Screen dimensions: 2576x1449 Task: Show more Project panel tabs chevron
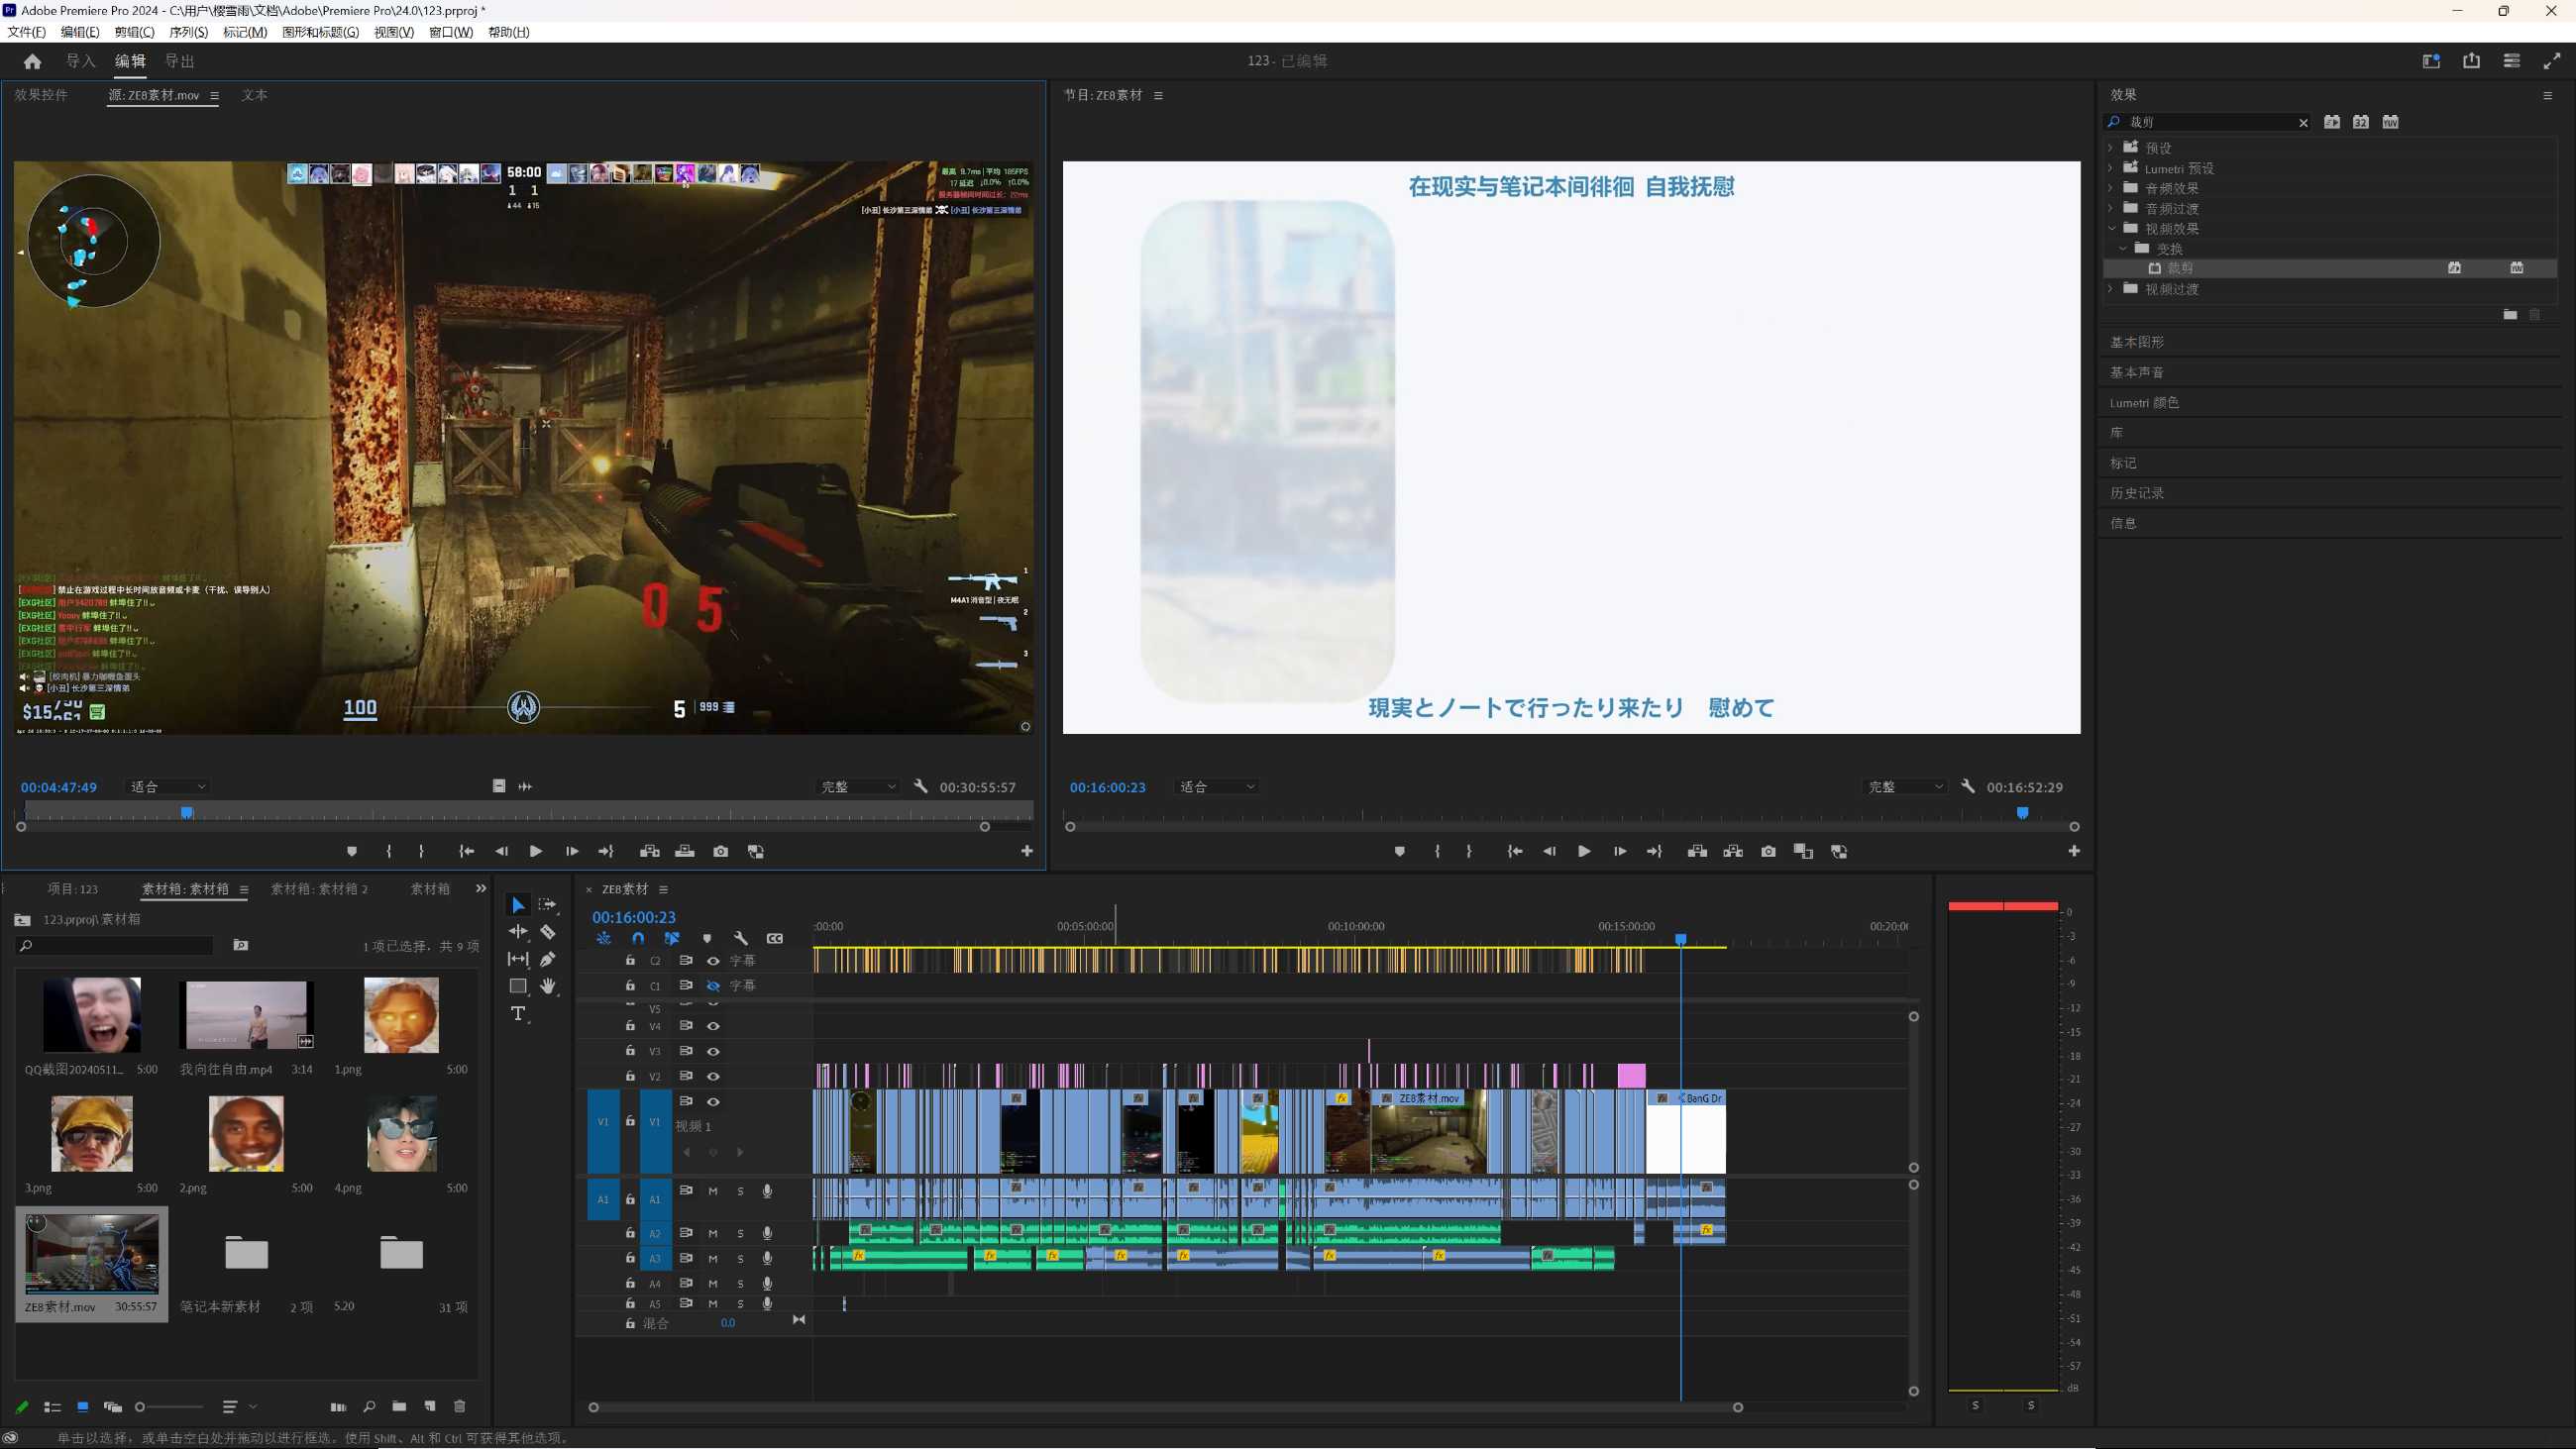[480, 888]
